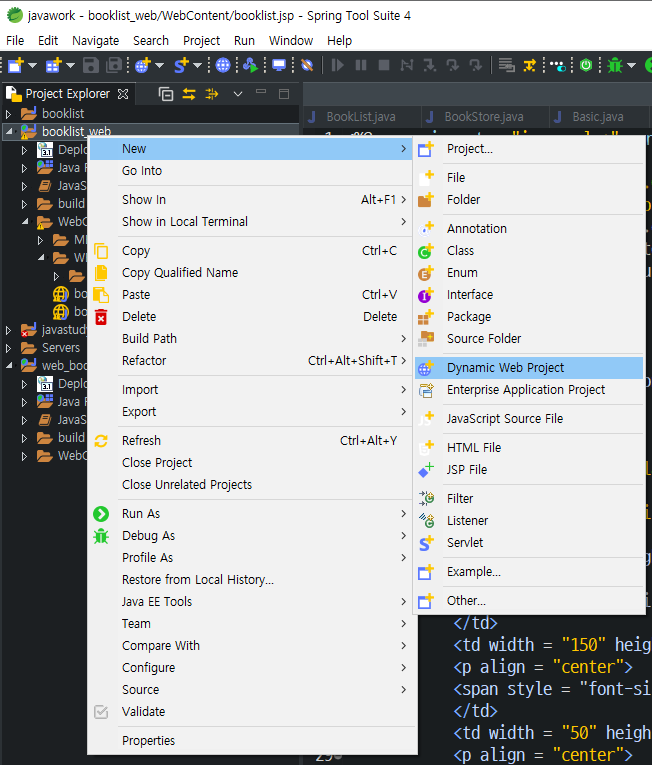The image size is (652, 765).
Task: Collapse the web_boo project node
Action: pos(9,365)
